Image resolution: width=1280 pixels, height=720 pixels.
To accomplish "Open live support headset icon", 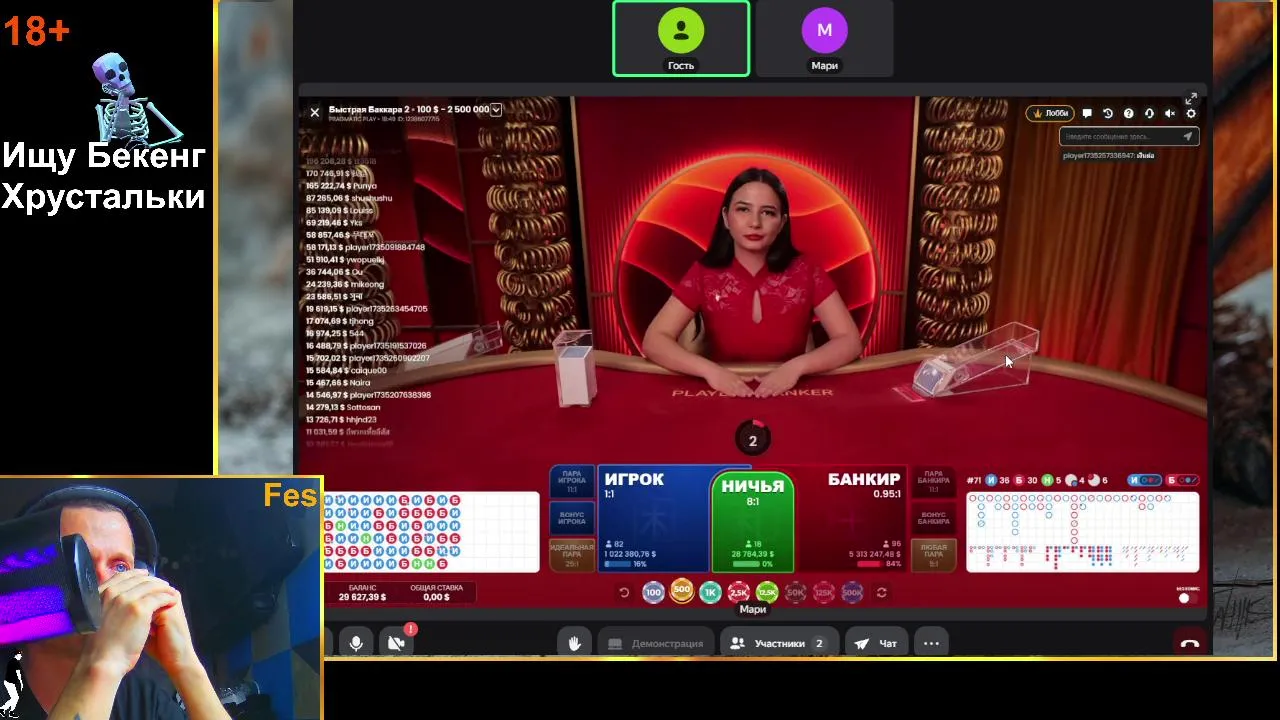I will pos(1149,113).
